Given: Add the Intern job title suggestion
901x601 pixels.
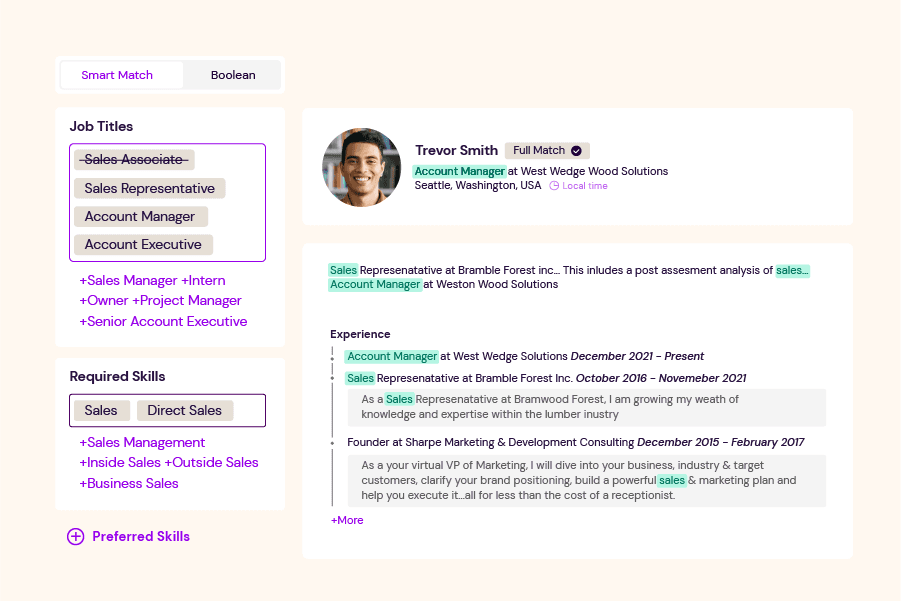Looking at the screenshot, I should [x=202, y=280].
